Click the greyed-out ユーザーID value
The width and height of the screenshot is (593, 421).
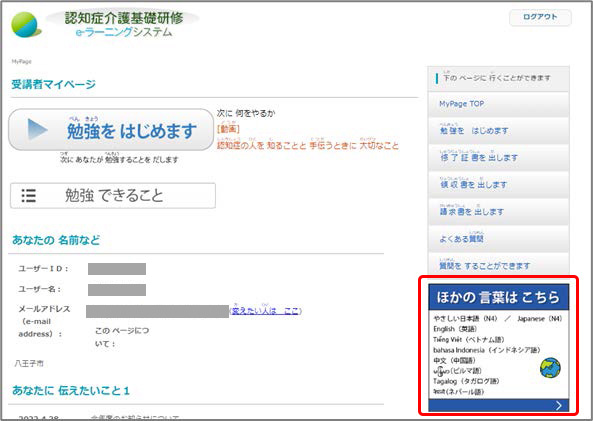[x=117, y=269]
